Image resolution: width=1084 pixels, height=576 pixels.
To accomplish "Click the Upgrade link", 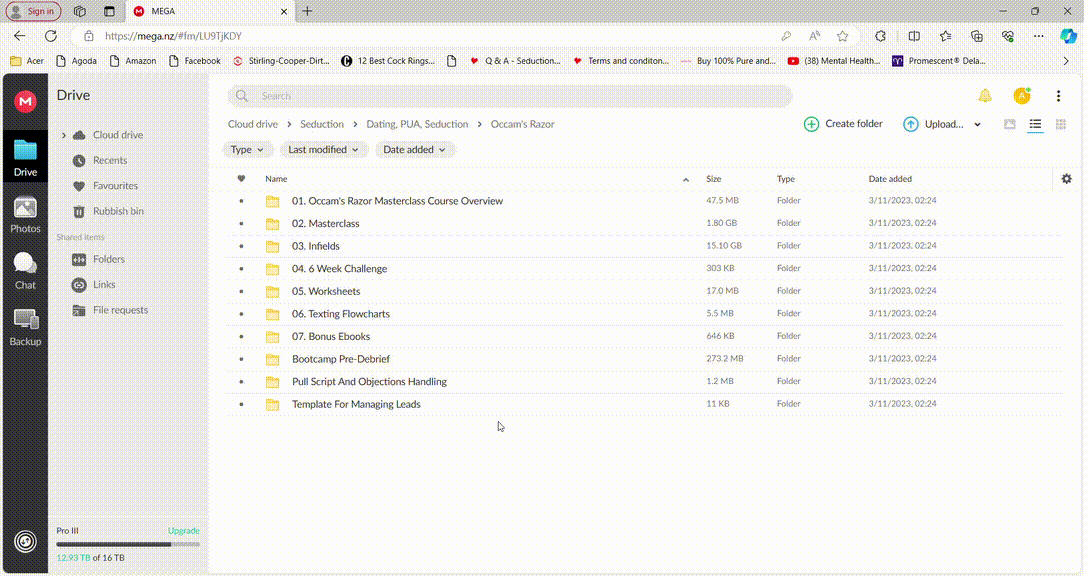I will (x=184, y=531).
